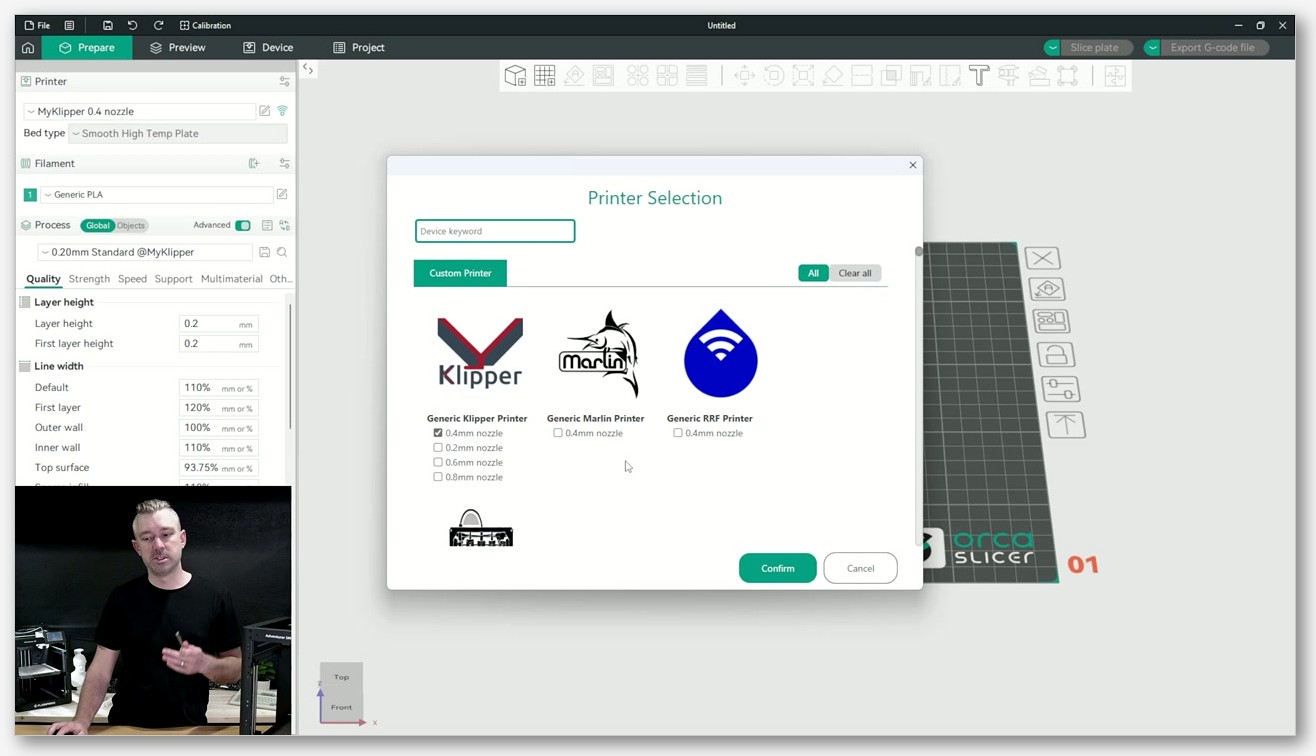Viewport: 1316px width, 756px height.
Task: Click the Add cube object toolbar icon
Action: tap(515, 76)
